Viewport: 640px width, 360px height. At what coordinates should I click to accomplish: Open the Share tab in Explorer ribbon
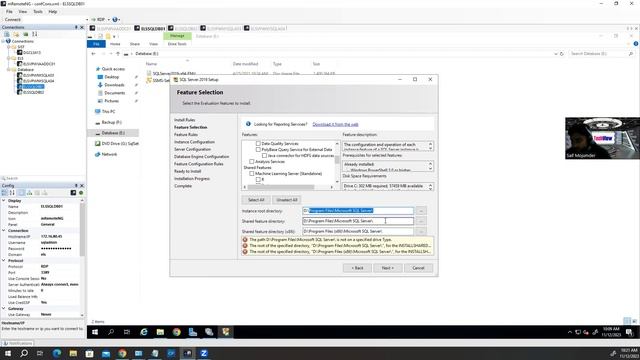pos(135,44)
